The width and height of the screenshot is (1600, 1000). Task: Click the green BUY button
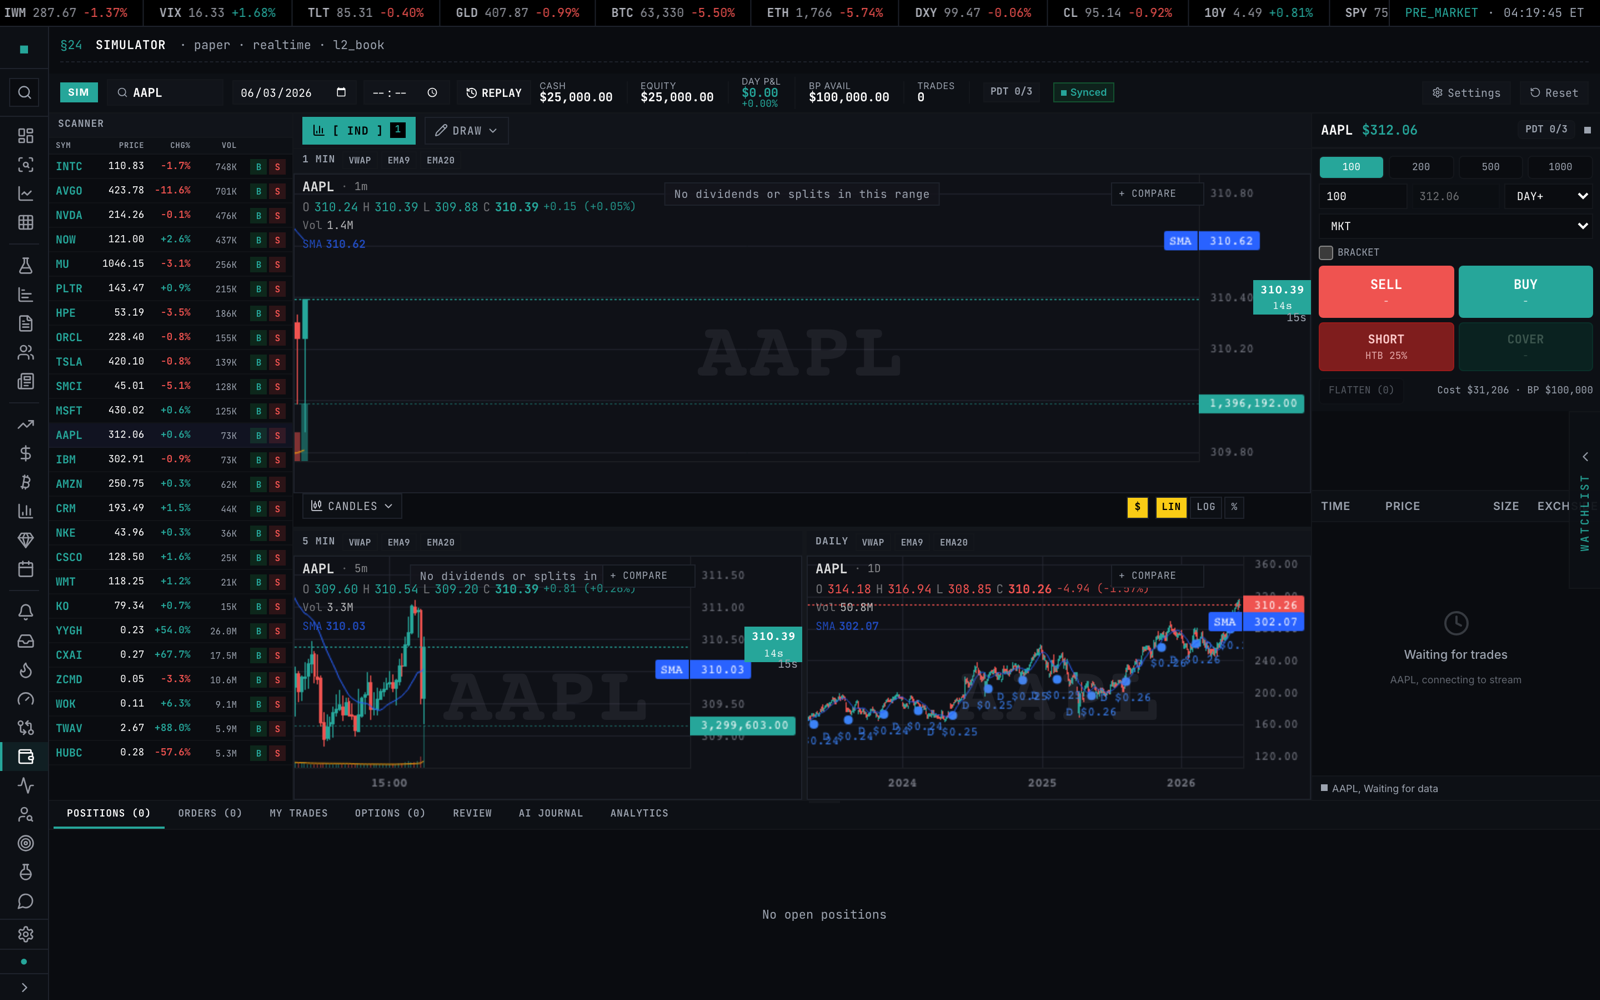point(1525,292)
